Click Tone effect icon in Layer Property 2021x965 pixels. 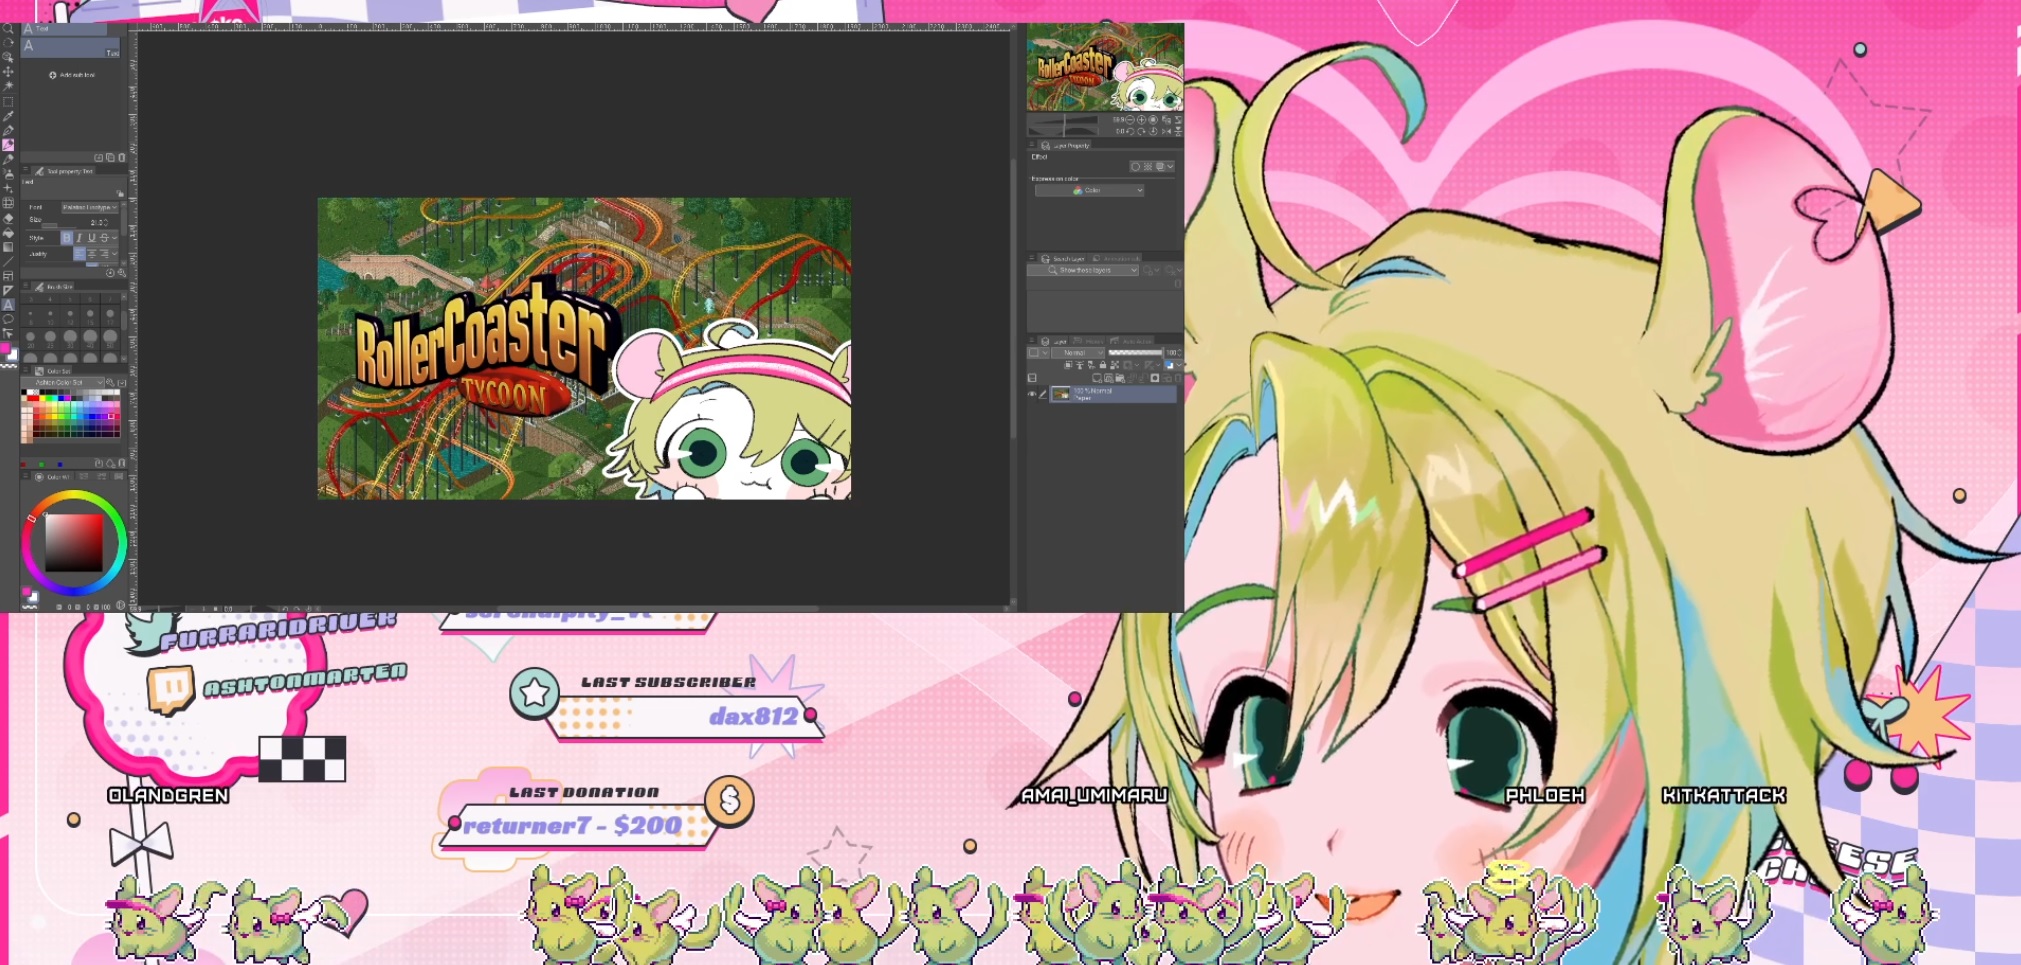(x=1148, y=167)
